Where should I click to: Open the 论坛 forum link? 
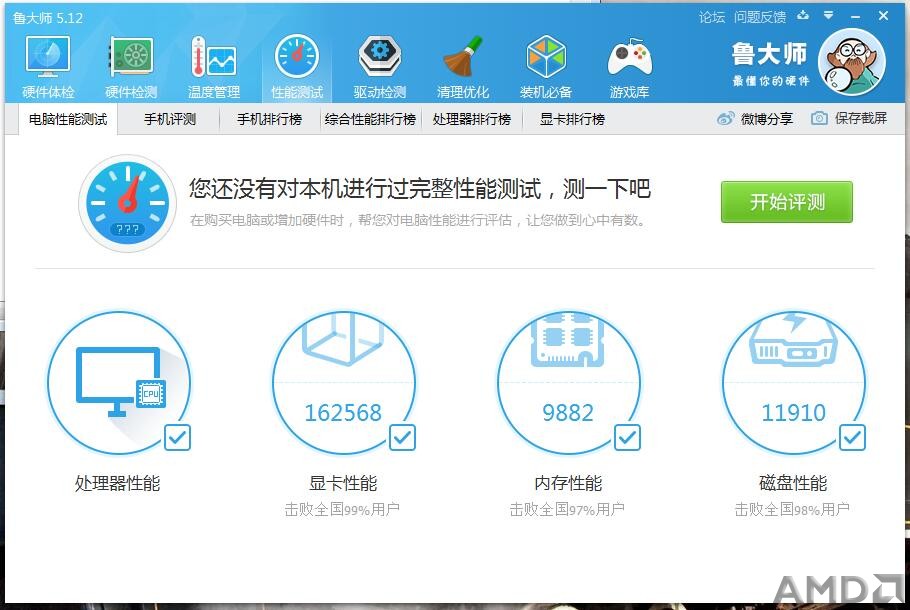712,17
